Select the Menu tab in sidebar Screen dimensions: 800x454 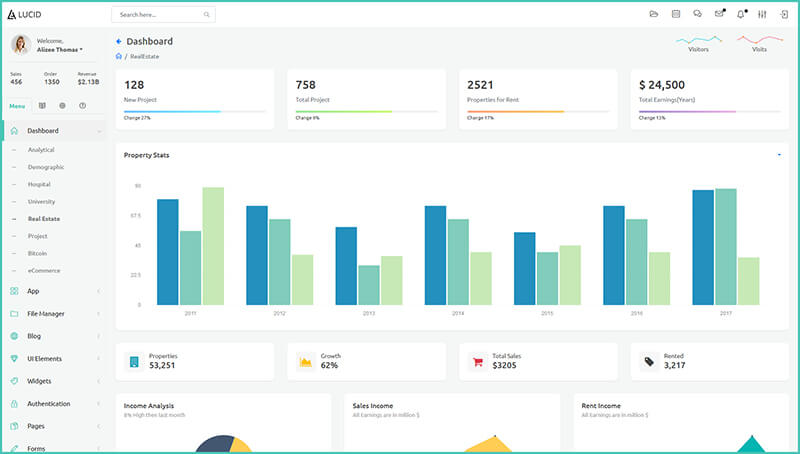[x=17, y=105]
